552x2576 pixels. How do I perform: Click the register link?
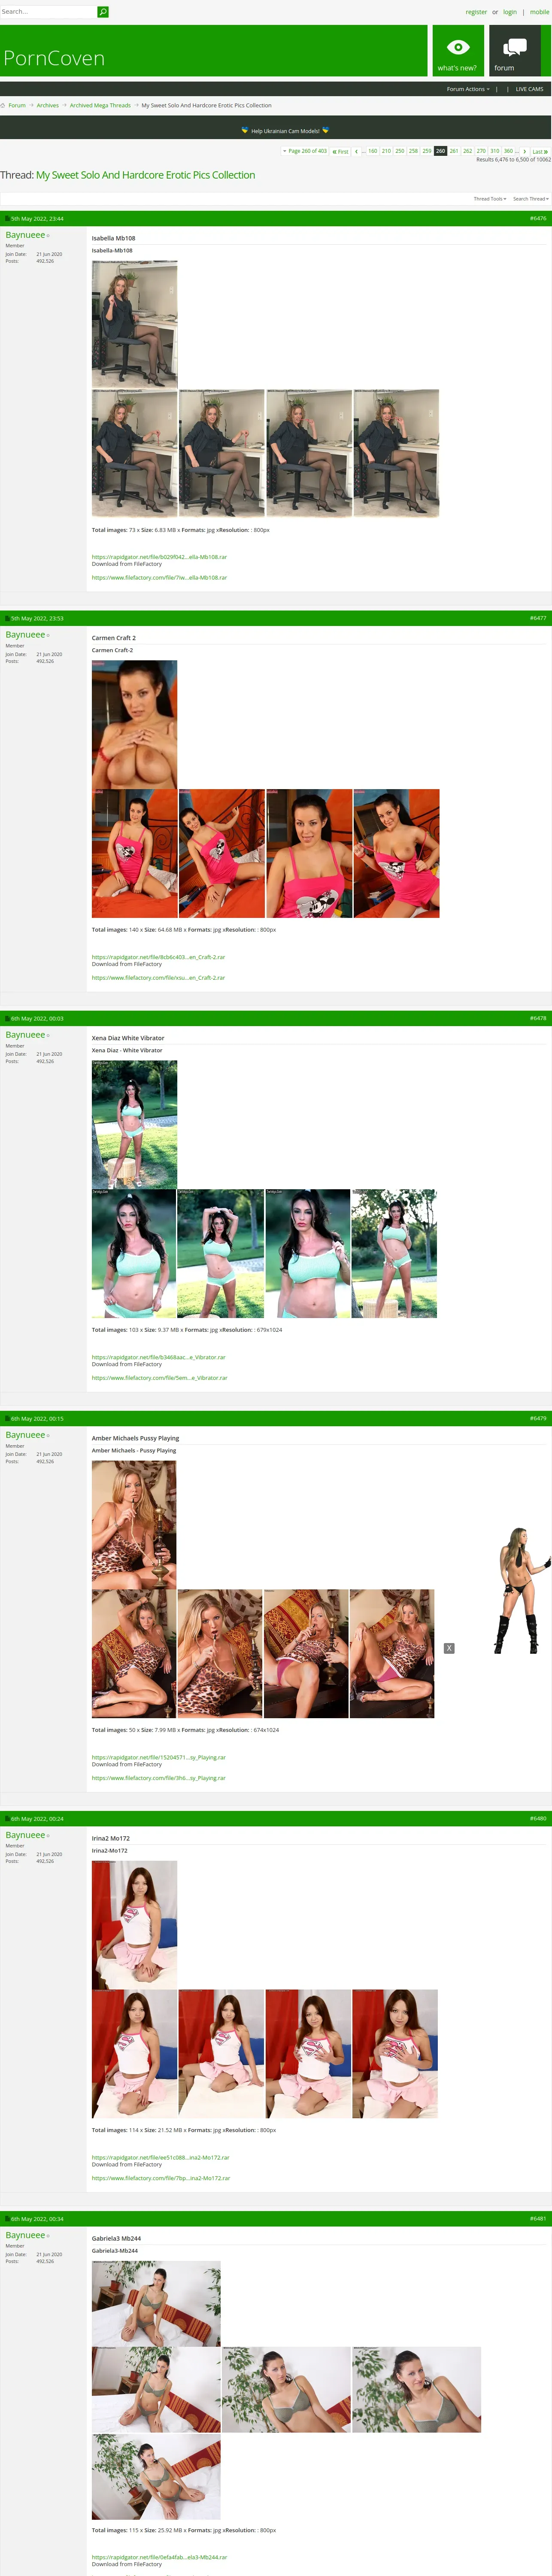point(476,12)
